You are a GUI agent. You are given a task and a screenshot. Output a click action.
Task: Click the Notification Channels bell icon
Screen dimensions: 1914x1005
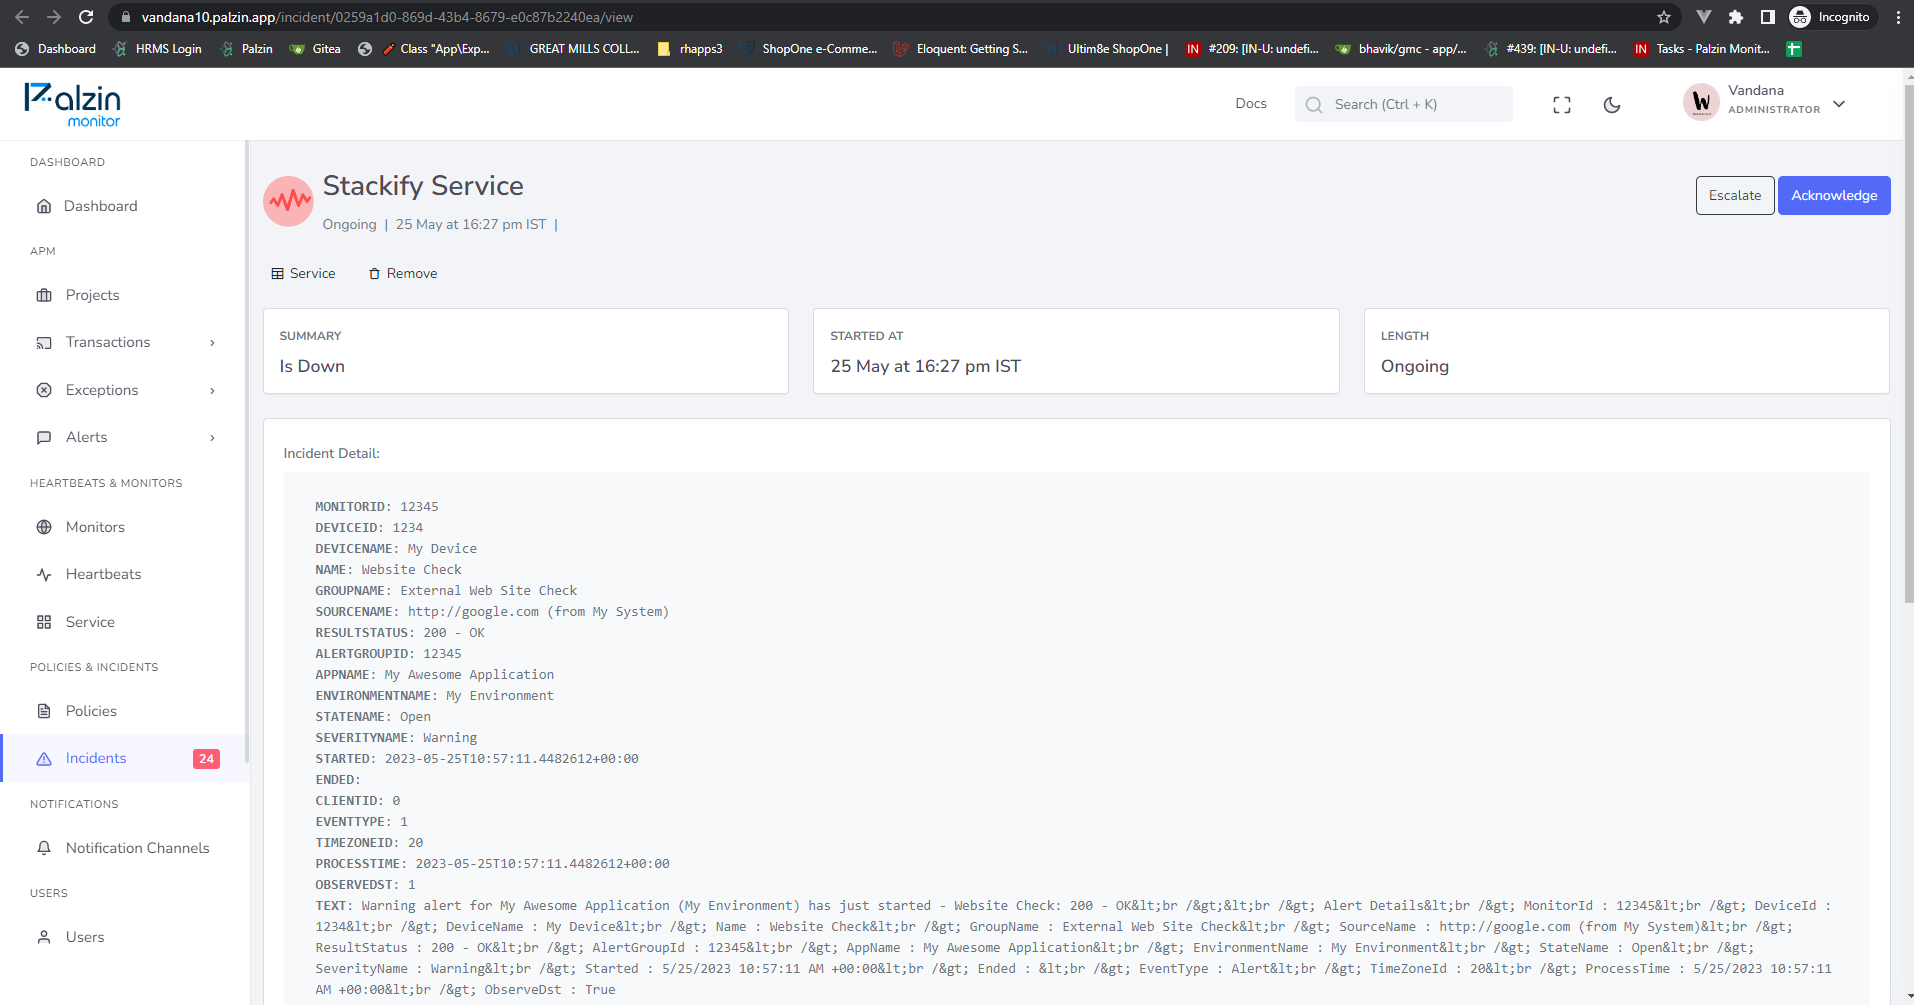pyautogui.click(x=44, y=848)
